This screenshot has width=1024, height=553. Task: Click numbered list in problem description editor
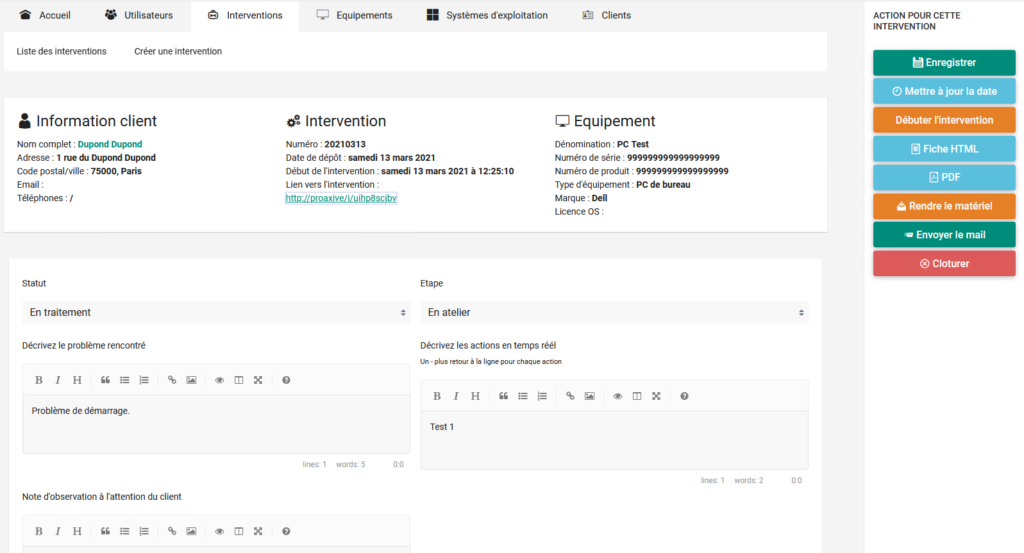[x=144, y=380]
